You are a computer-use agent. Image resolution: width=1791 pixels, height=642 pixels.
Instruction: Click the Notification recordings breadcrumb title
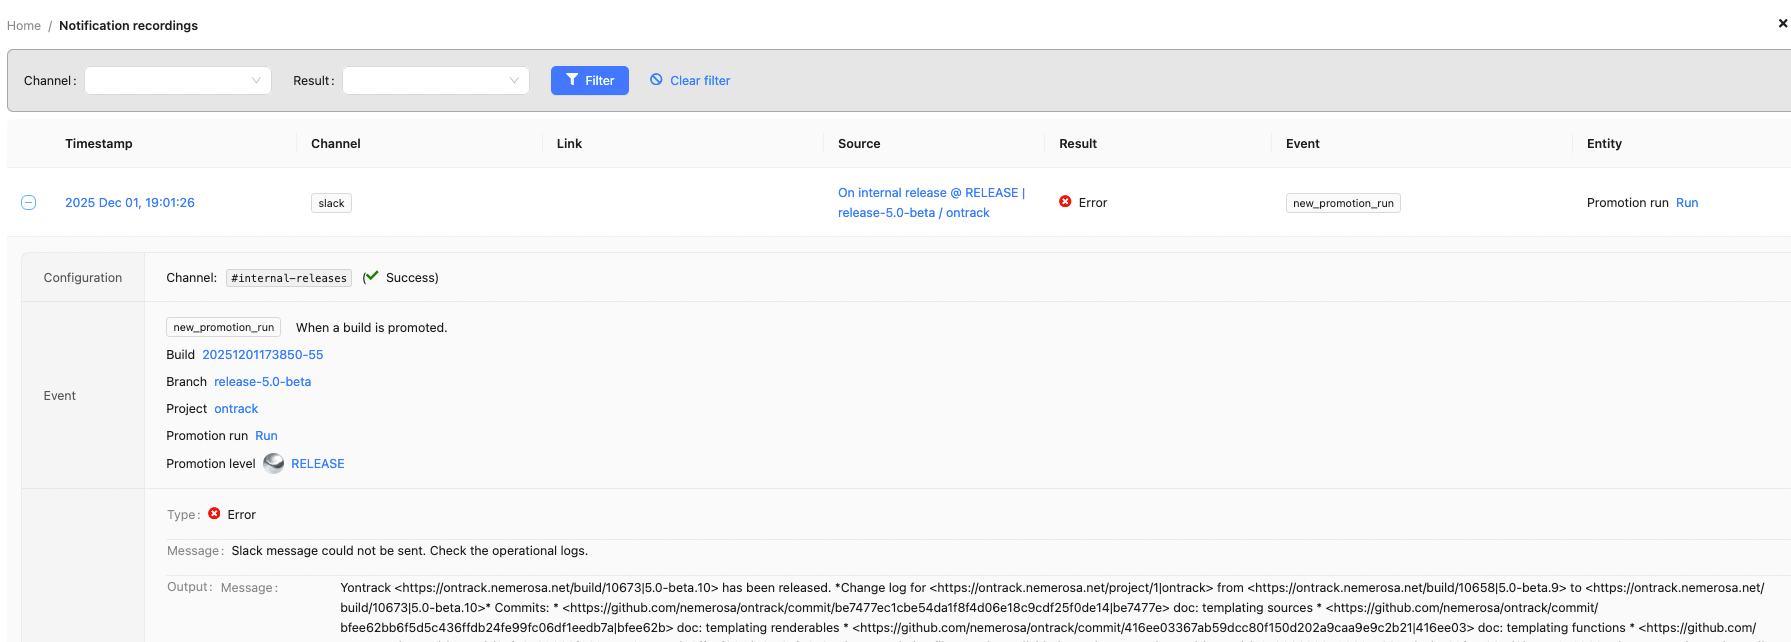coord(128,26)
